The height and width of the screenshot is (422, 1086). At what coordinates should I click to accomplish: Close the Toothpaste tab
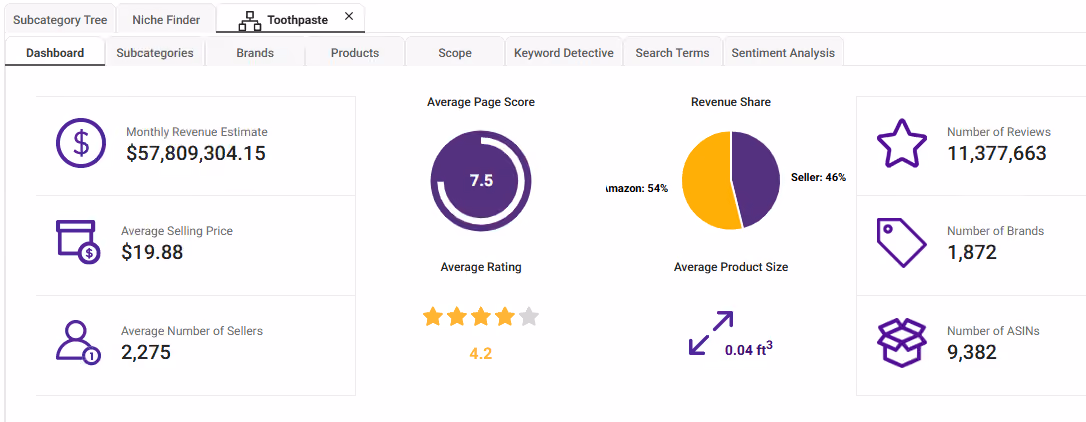click(349, 16)
